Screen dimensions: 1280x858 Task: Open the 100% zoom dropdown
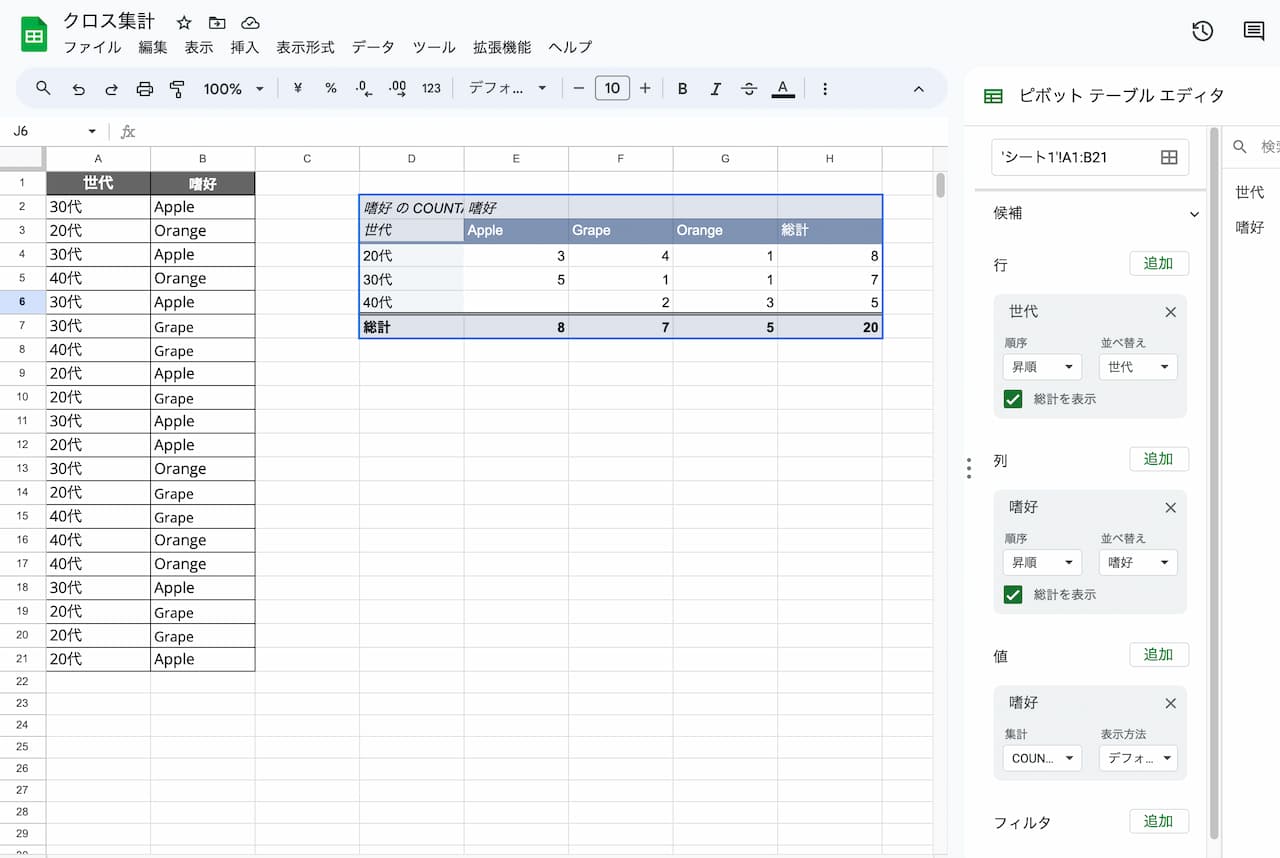[x=233, y=89]
